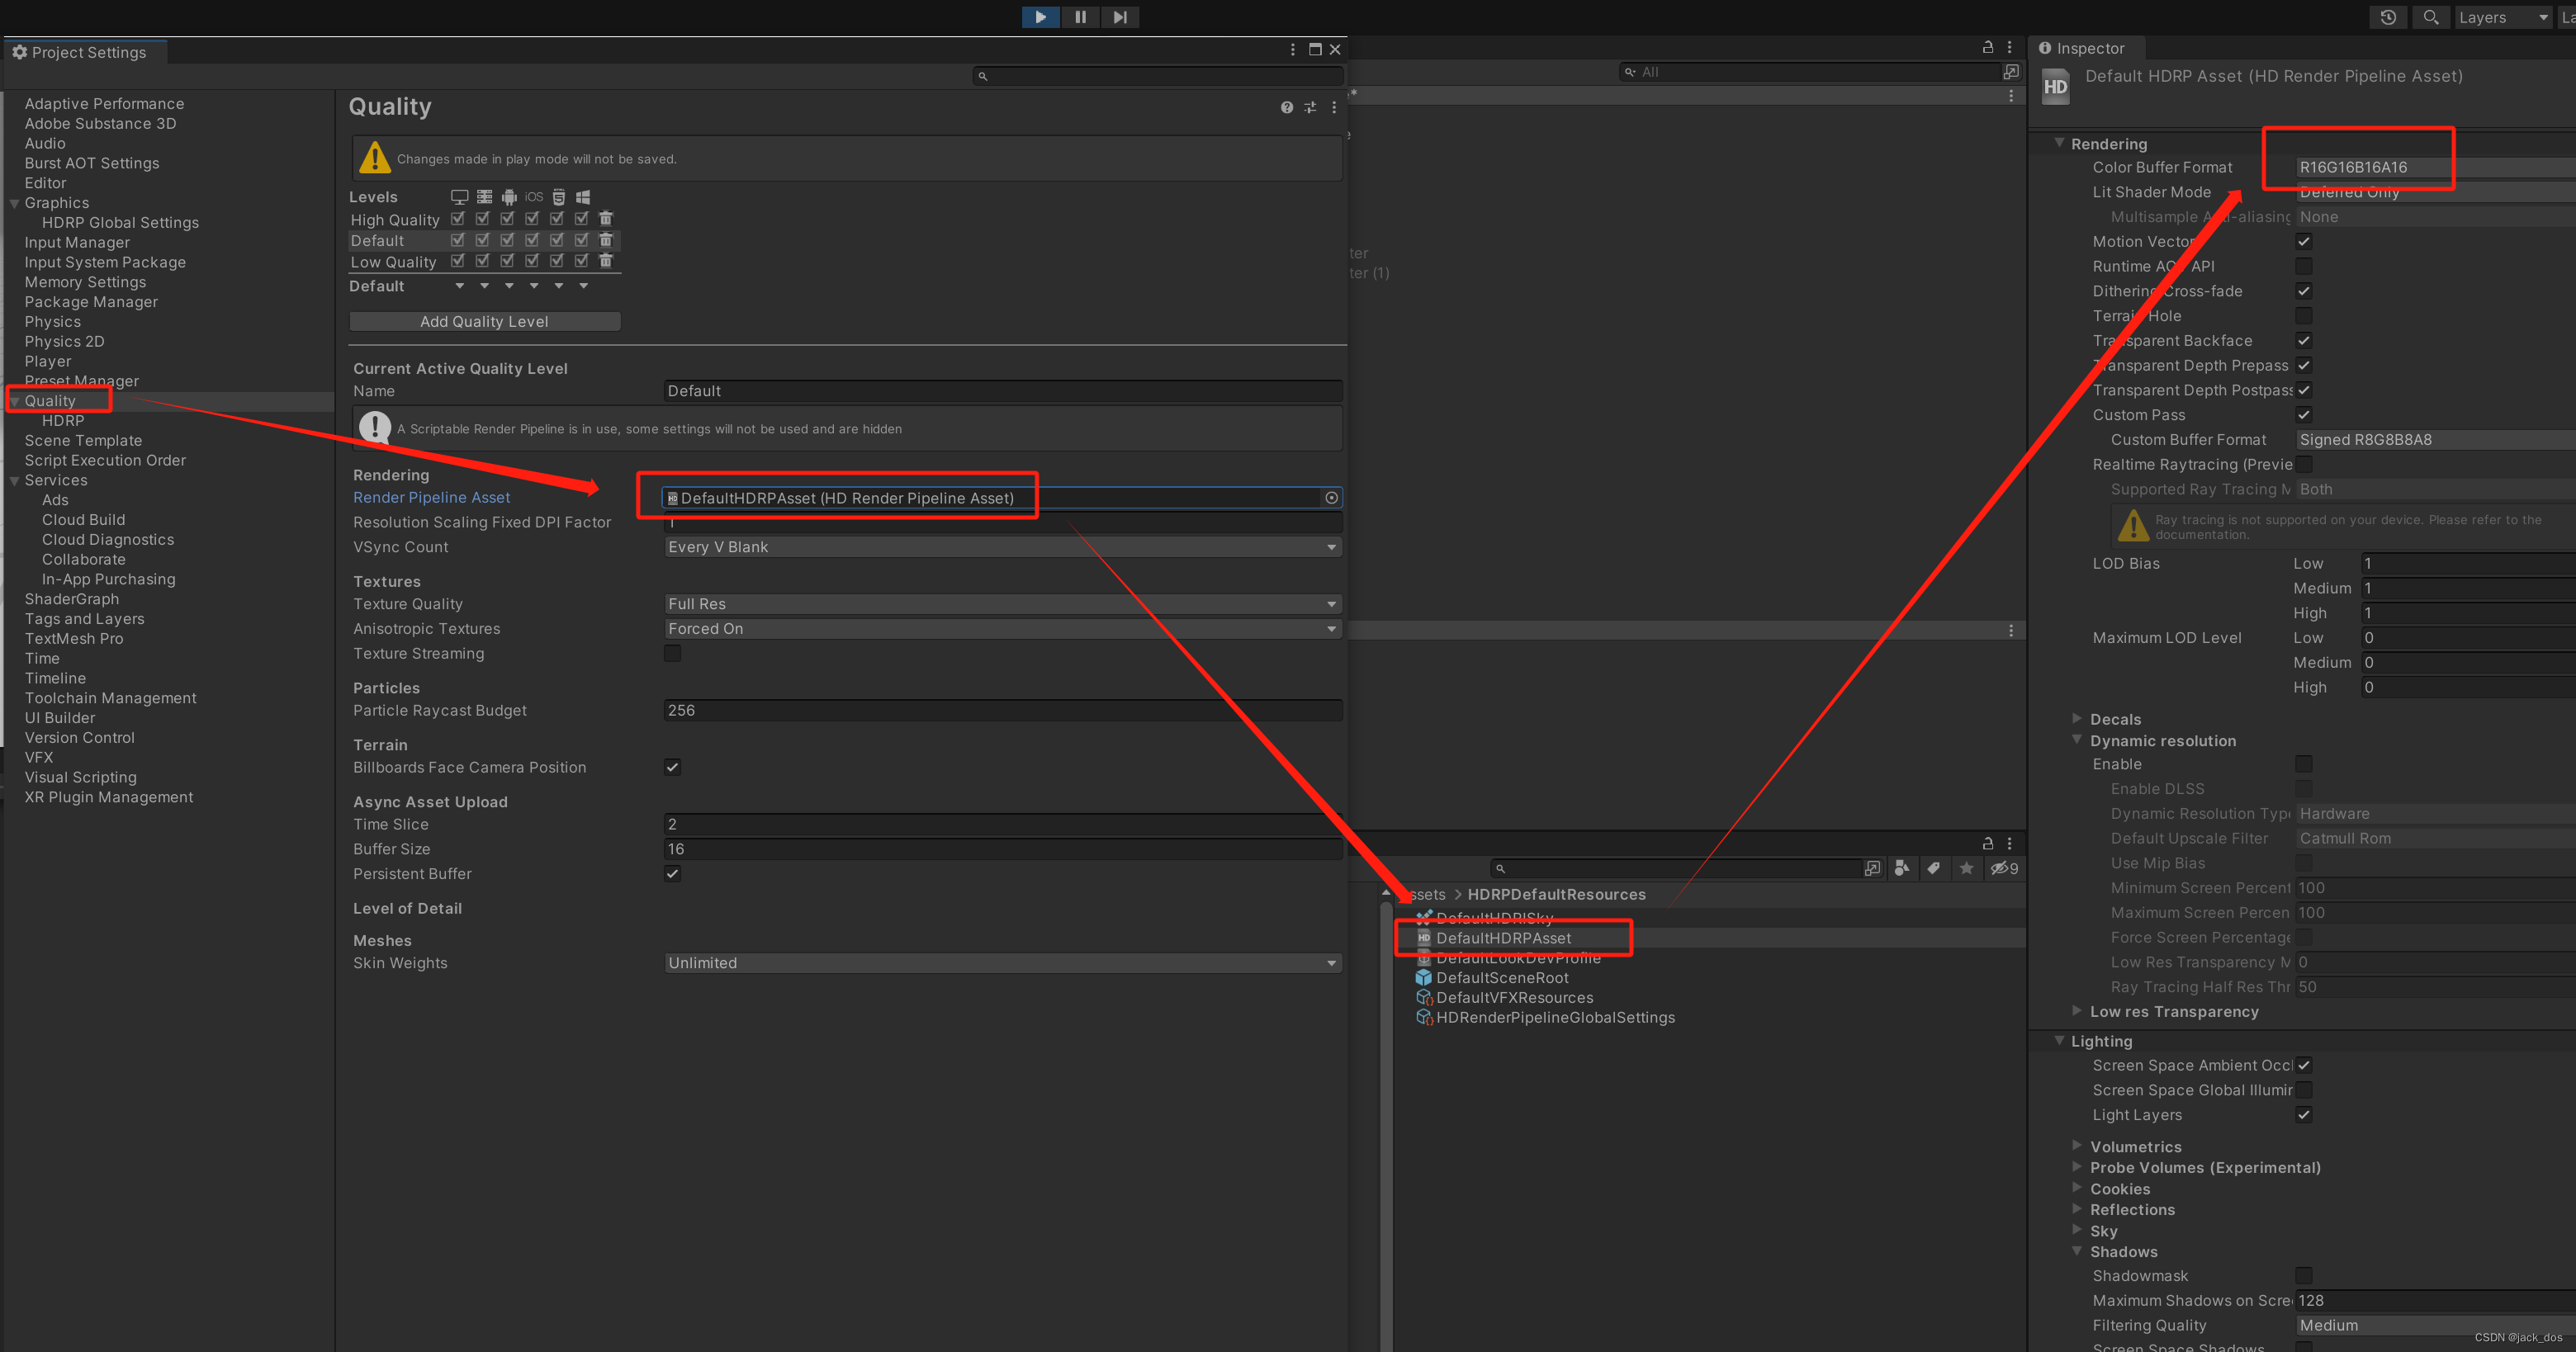Click the Search by Label tag icon

[1934, 868]
